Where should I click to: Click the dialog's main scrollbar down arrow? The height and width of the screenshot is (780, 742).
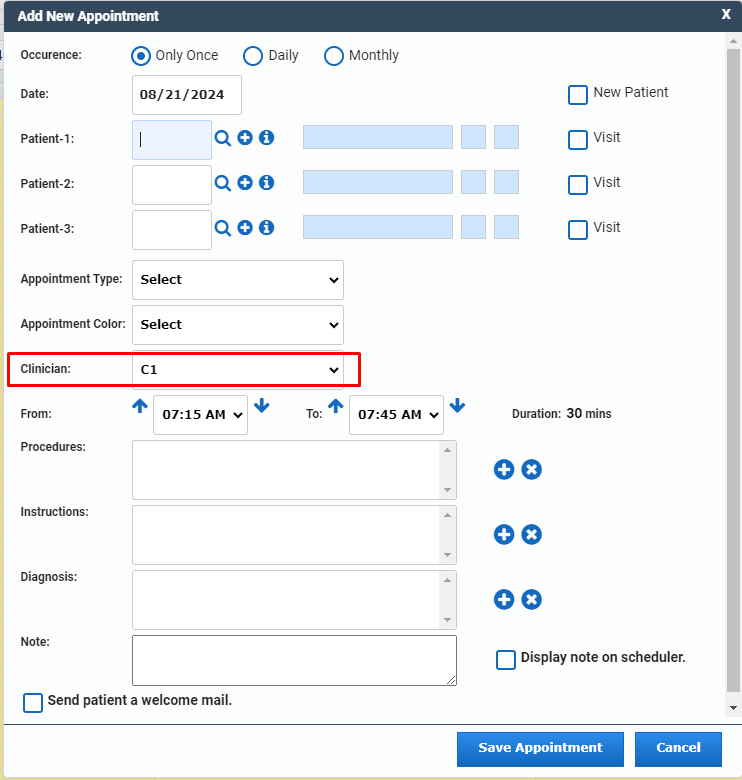click(x=733, y=708)
